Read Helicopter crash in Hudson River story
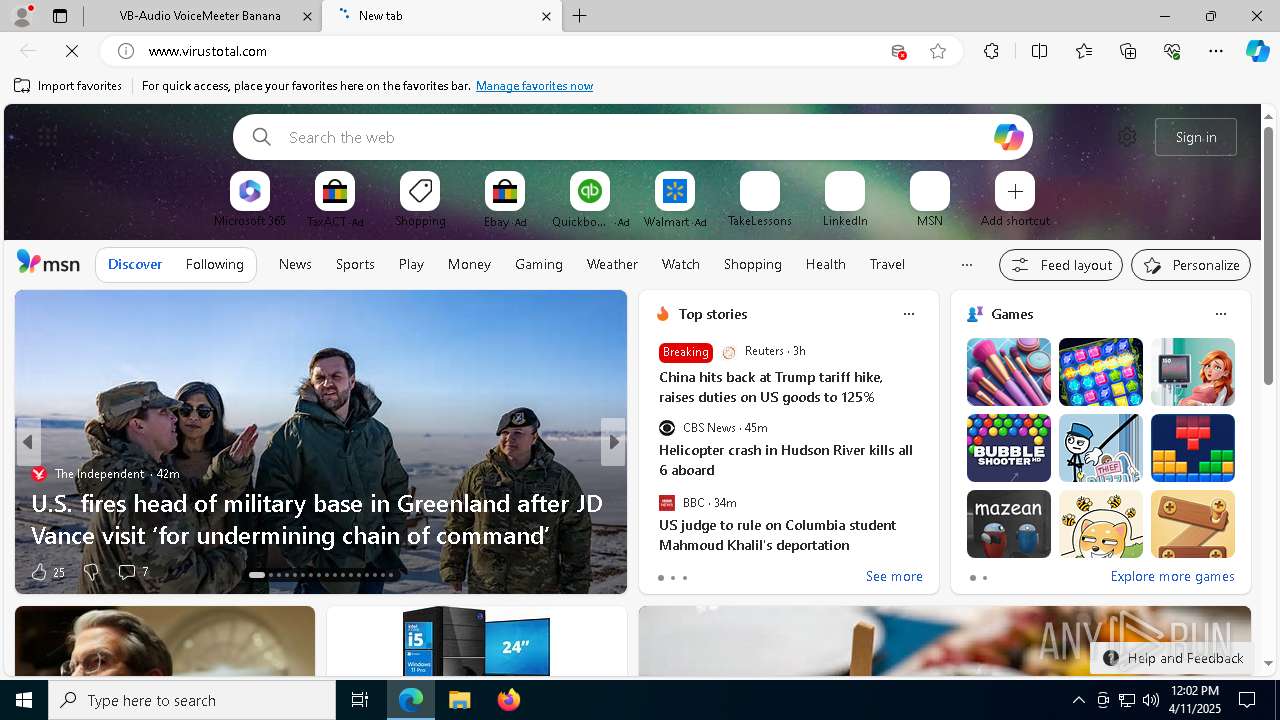 [x=786, y=460]
